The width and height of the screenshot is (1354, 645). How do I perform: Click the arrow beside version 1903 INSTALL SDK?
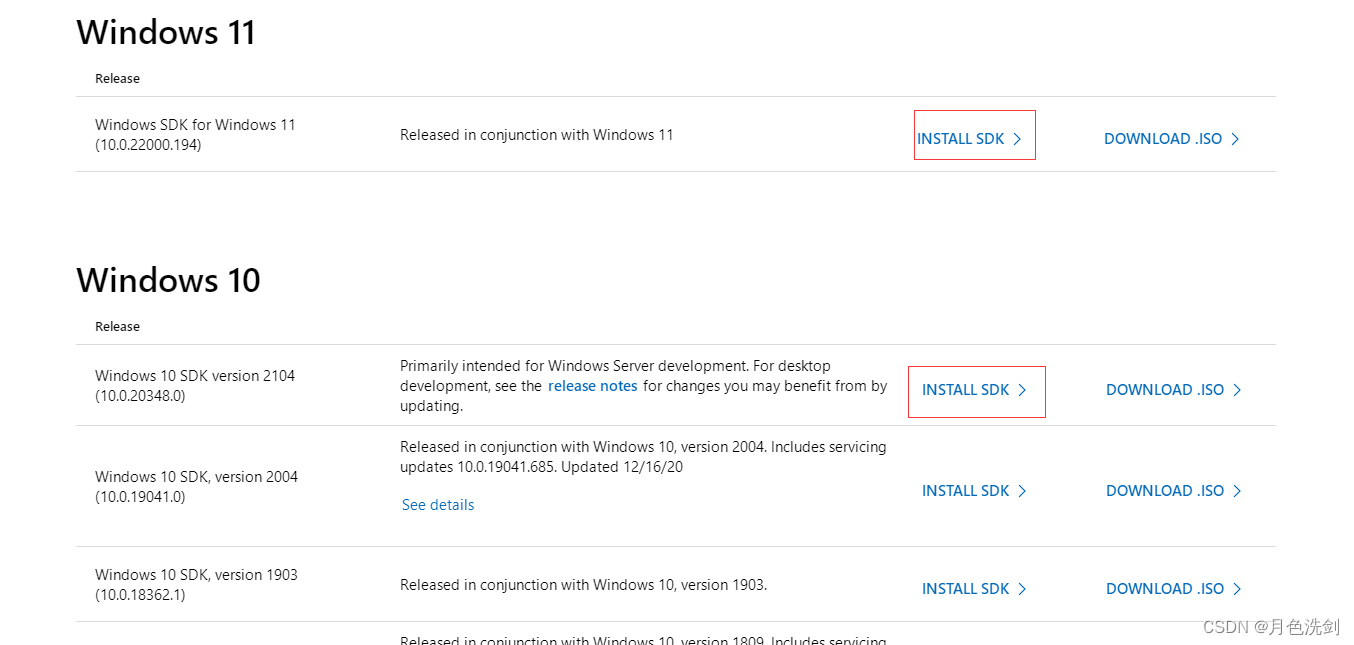tap(1023, 589)
